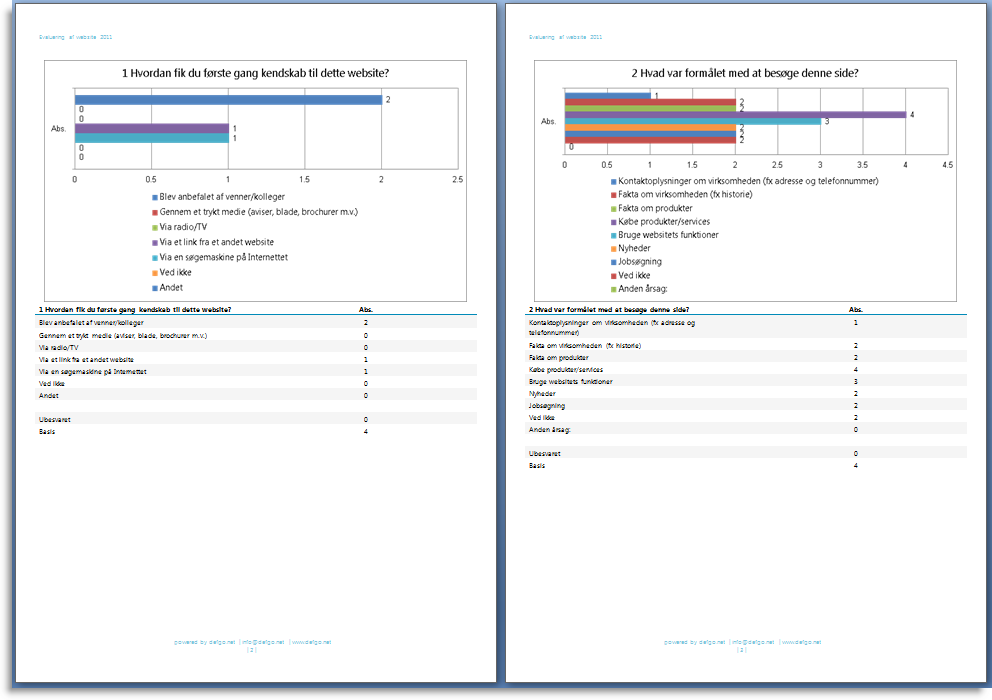The image size is (992, 700).
Task: Click the purple bar labeled 4 in question 2 chart
Action: point(735,115)
